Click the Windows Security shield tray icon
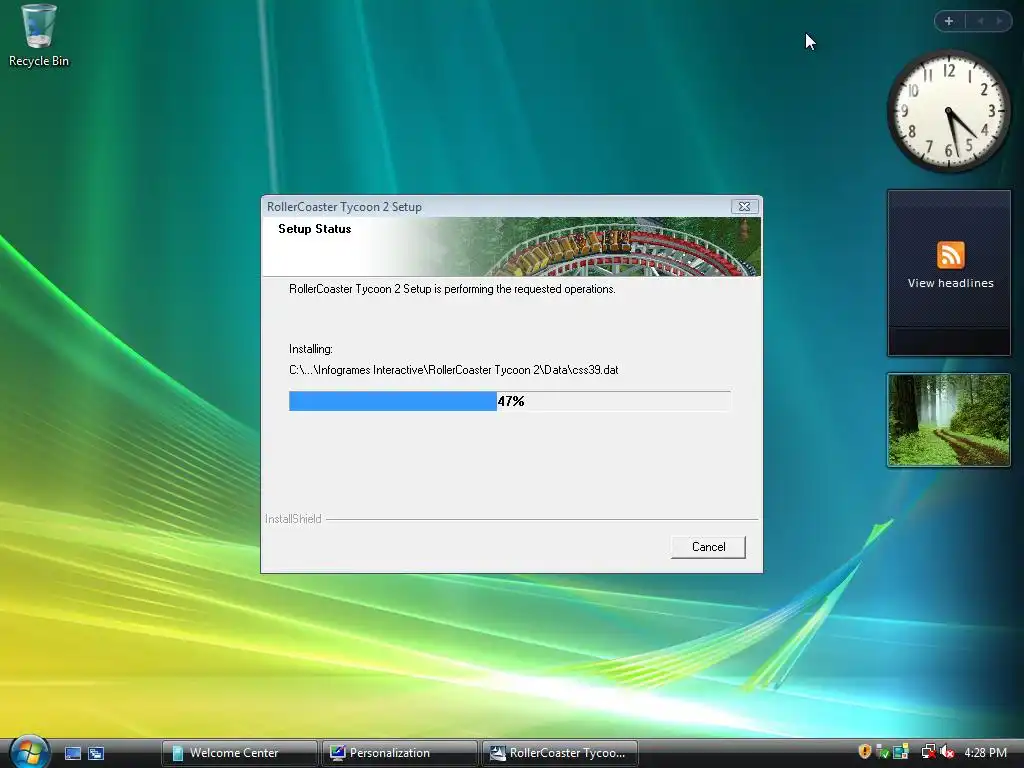Screen dimensions: 1024x768 coord(865,752)
